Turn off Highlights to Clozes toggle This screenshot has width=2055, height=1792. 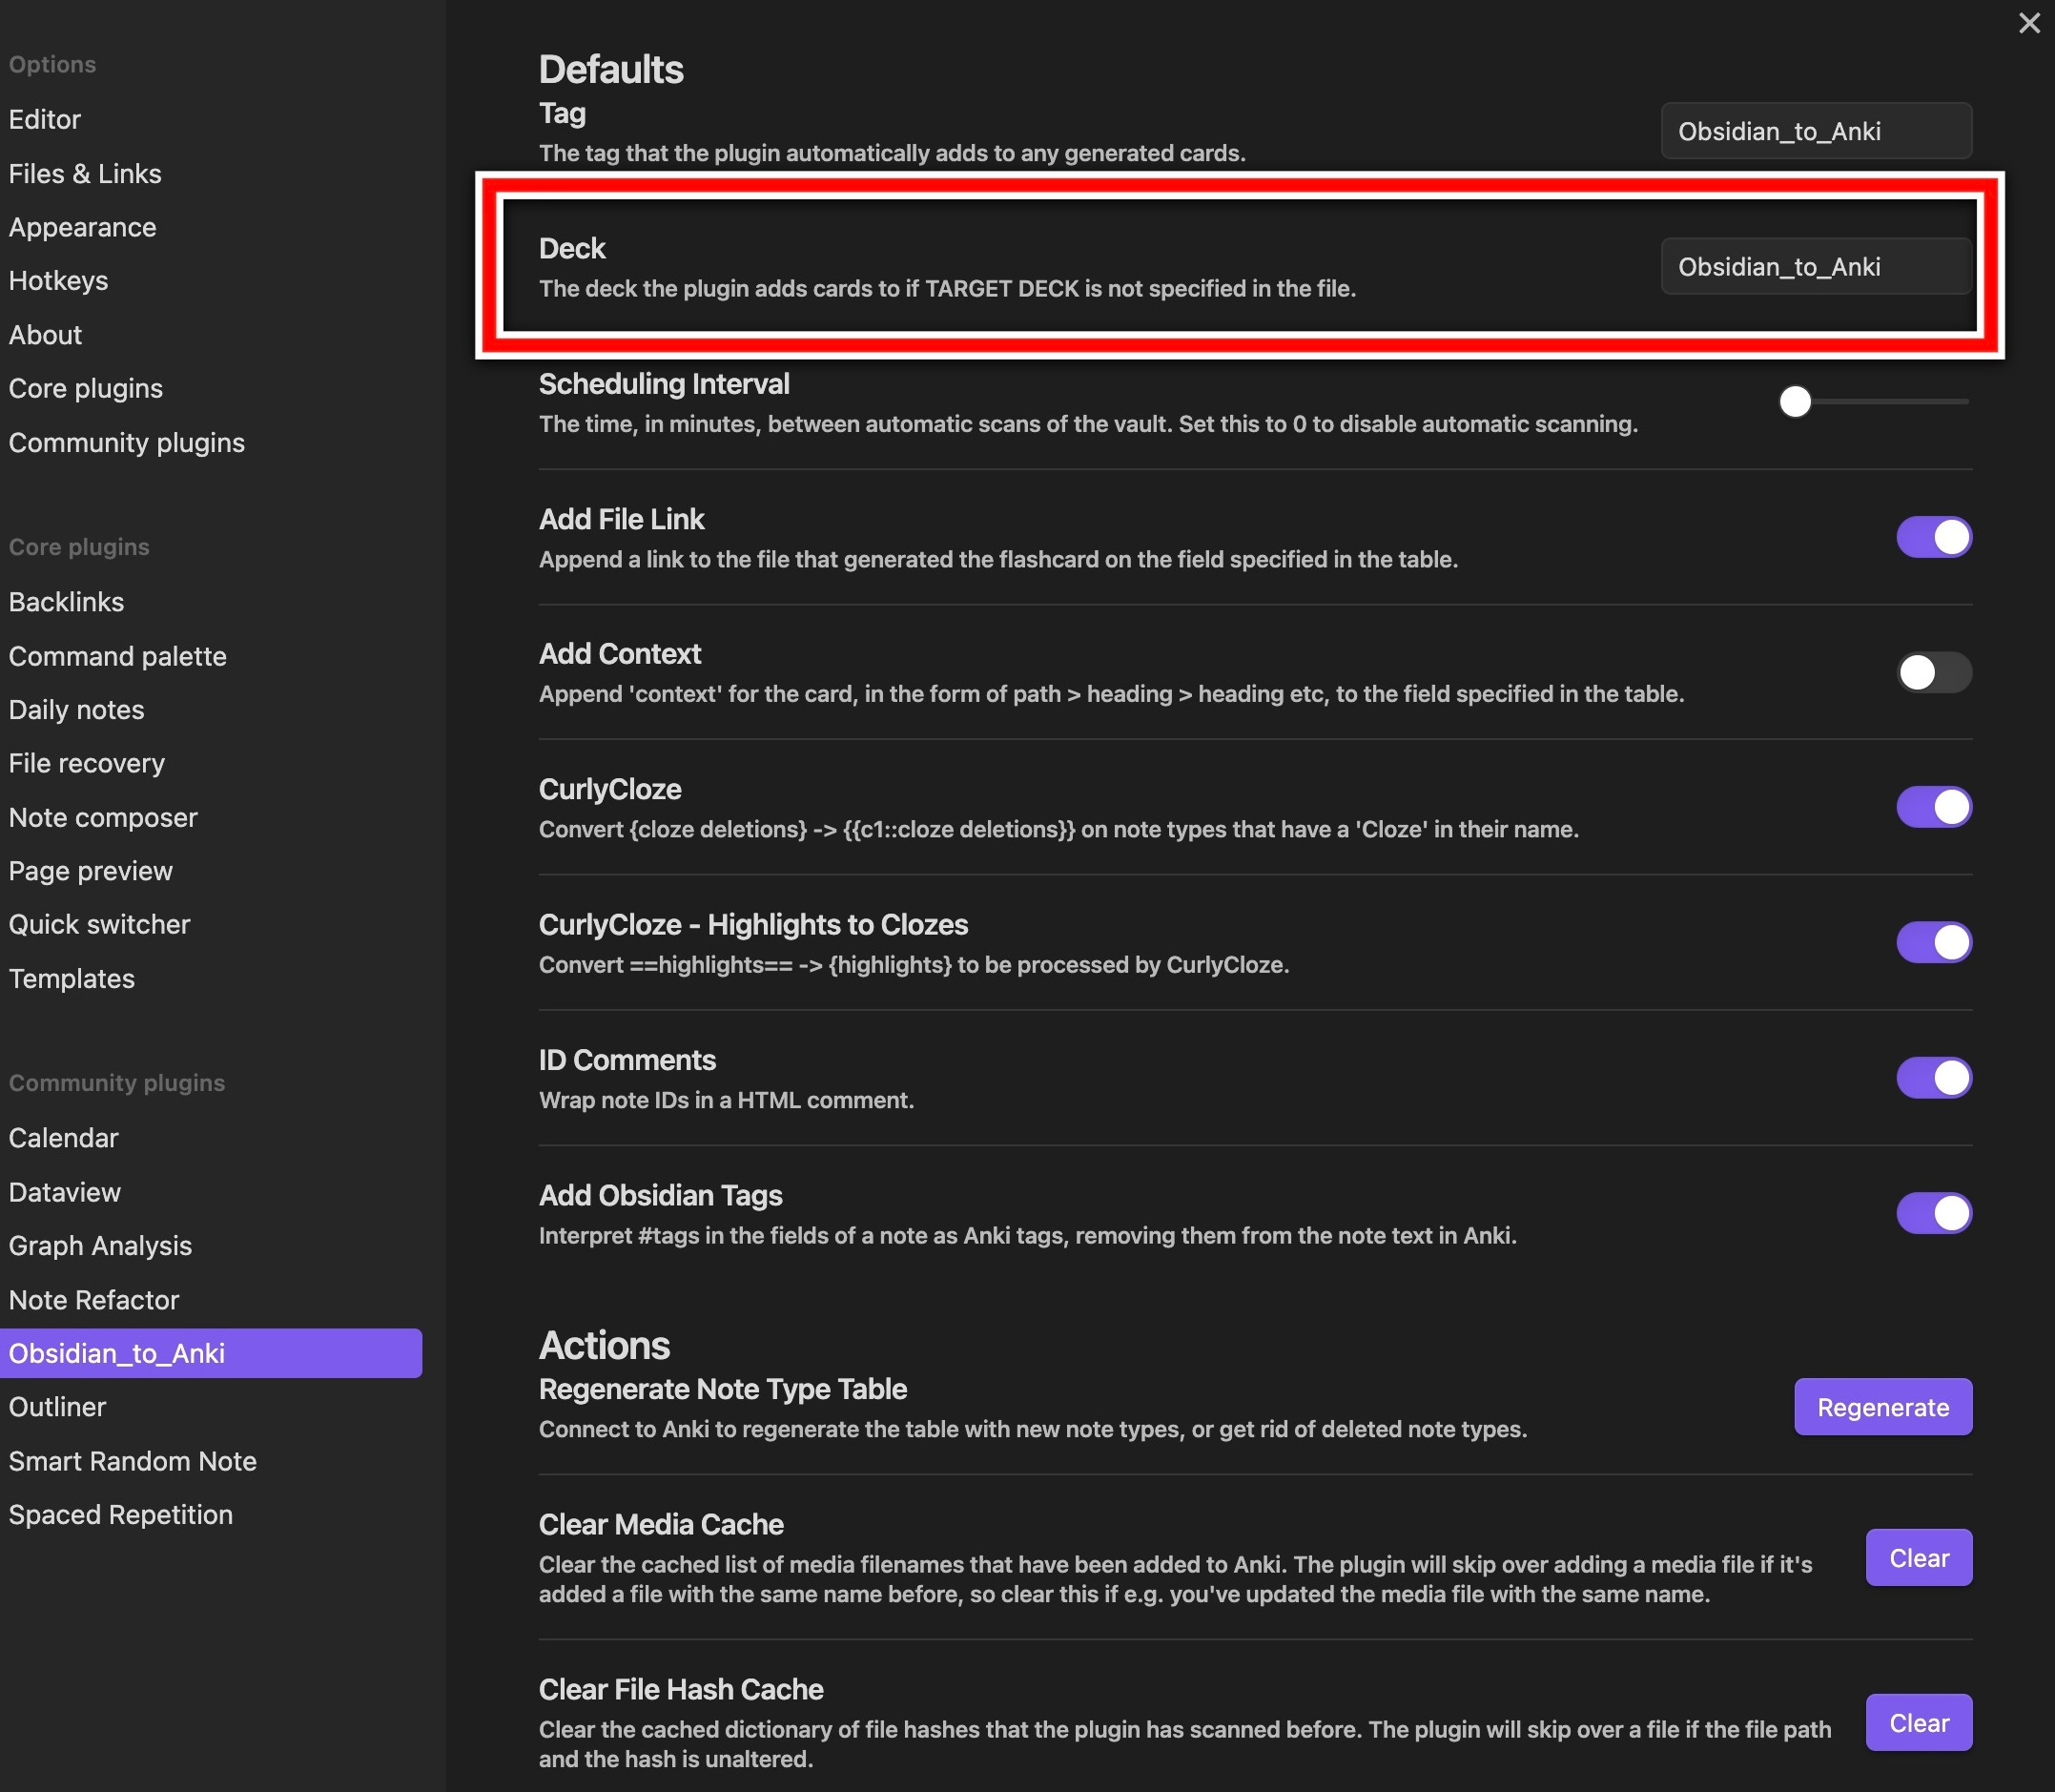pyautogui.click(x=1933, y=942)
